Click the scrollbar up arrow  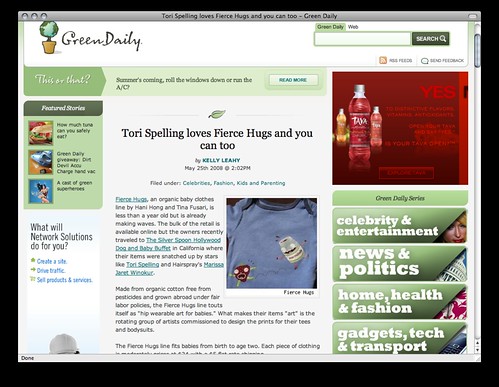477,342
